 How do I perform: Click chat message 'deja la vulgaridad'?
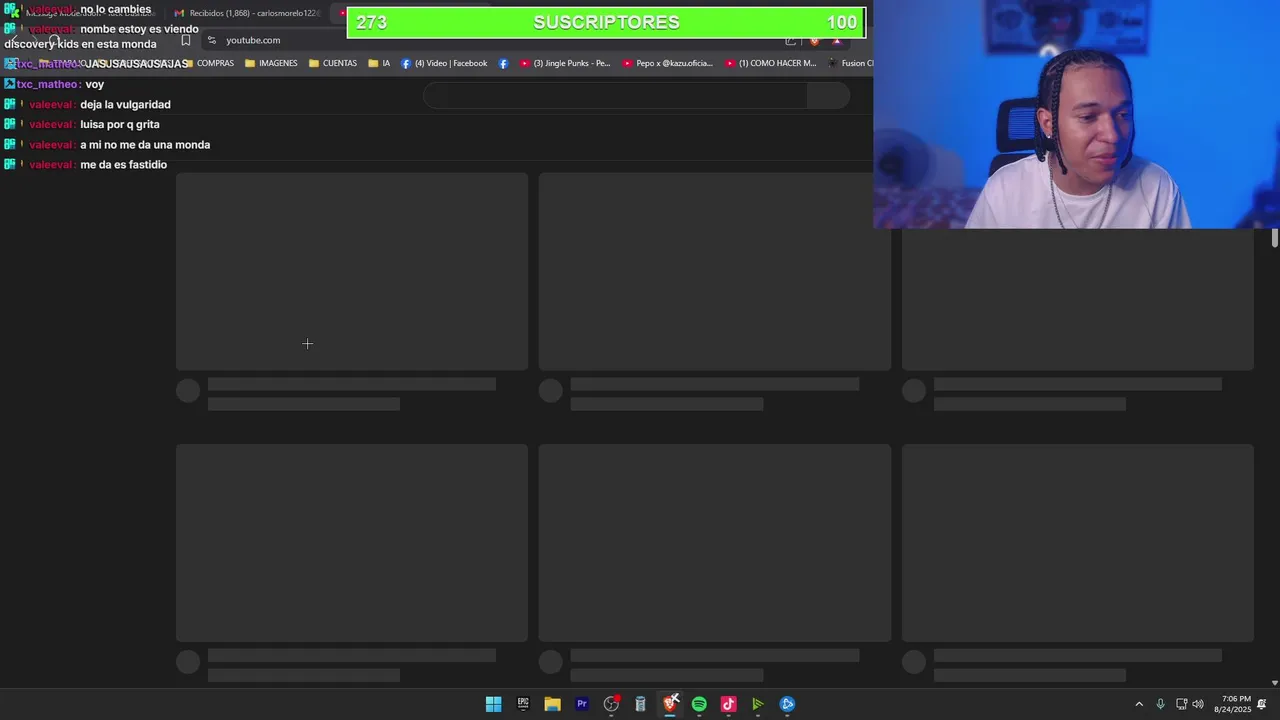pyautogui.click(x=125, y=104)
